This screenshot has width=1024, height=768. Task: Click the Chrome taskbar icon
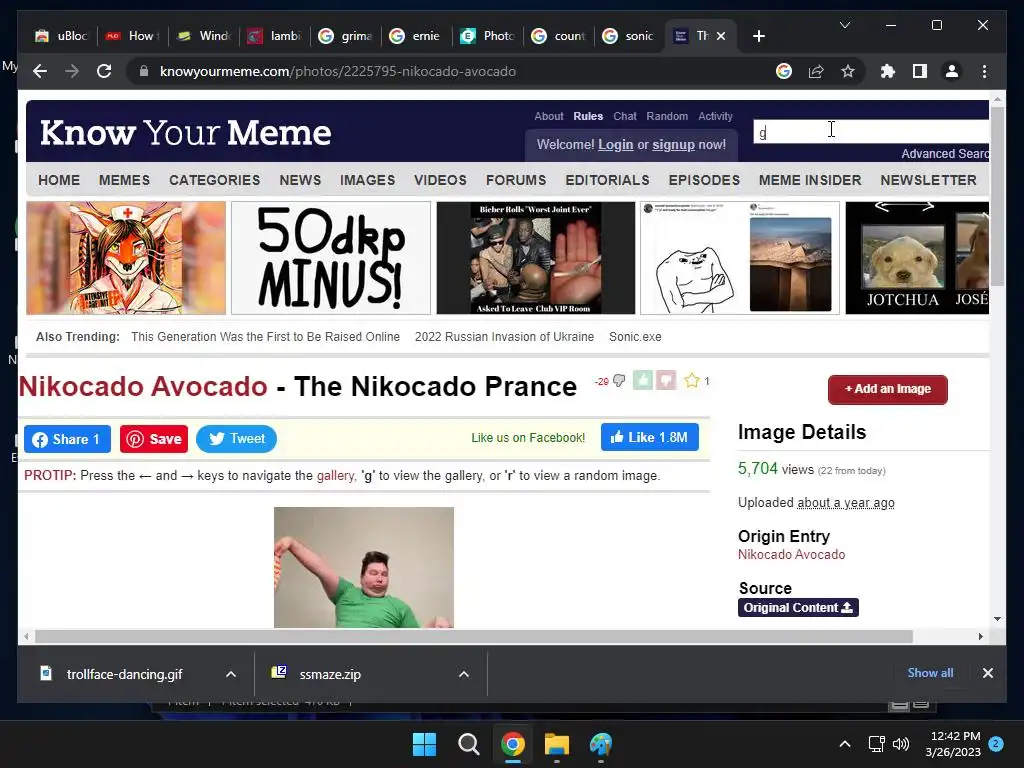tap(513, 744)
